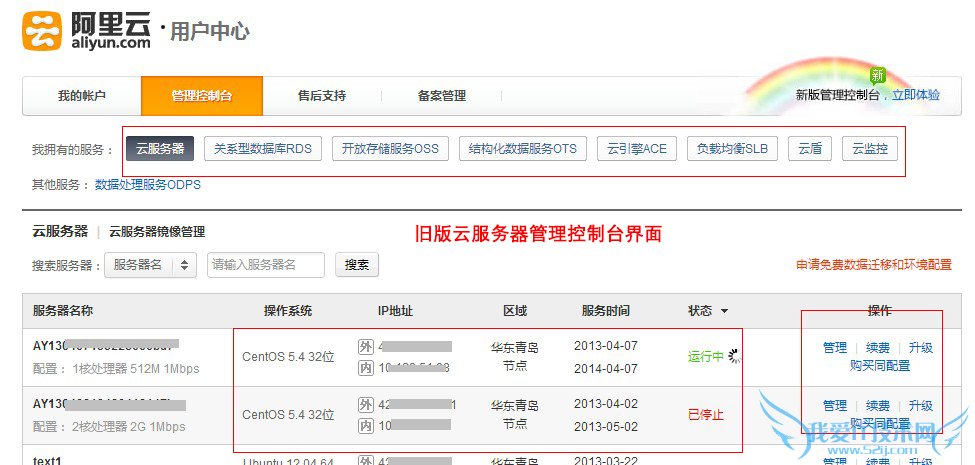Click 升级 for the stopped server
The image size is (975, 465).
pyautogui.click(x=921, y=405)
